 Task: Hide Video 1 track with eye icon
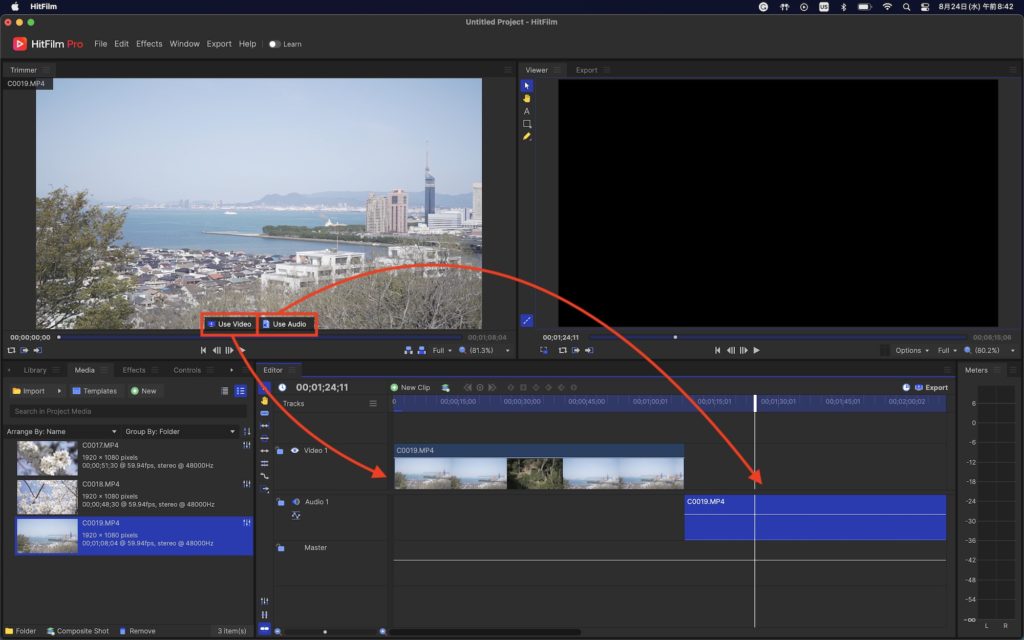(294, 451)
